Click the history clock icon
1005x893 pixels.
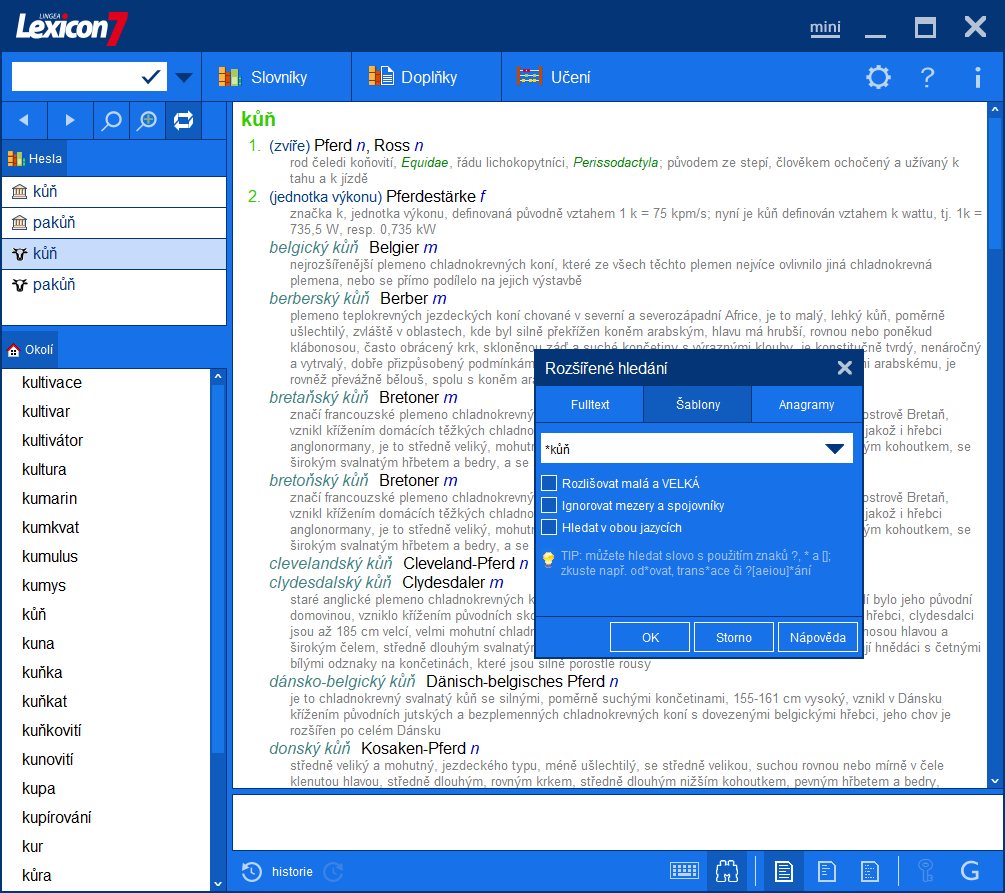252,871
